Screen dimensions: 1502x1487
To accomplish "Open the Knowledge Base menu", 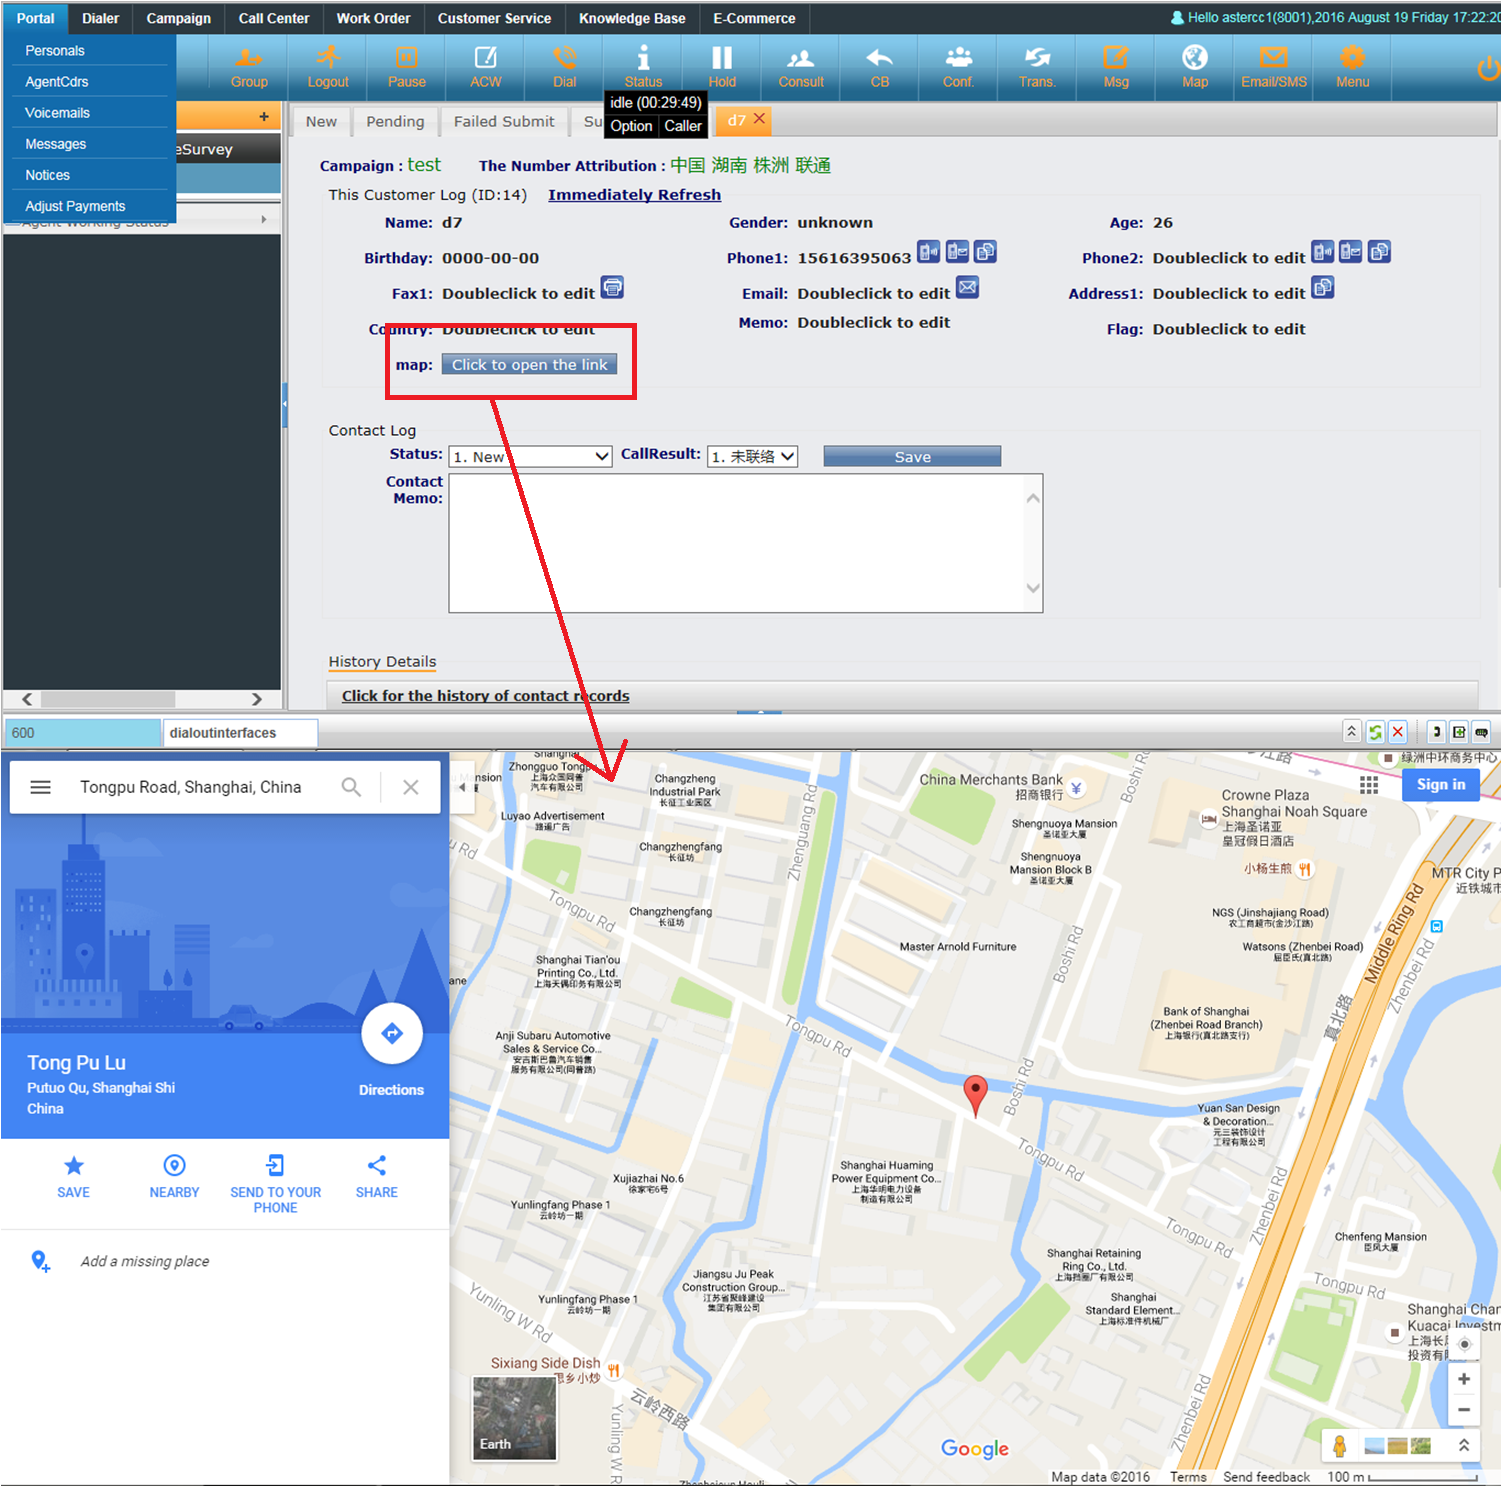I will point(631,18).
